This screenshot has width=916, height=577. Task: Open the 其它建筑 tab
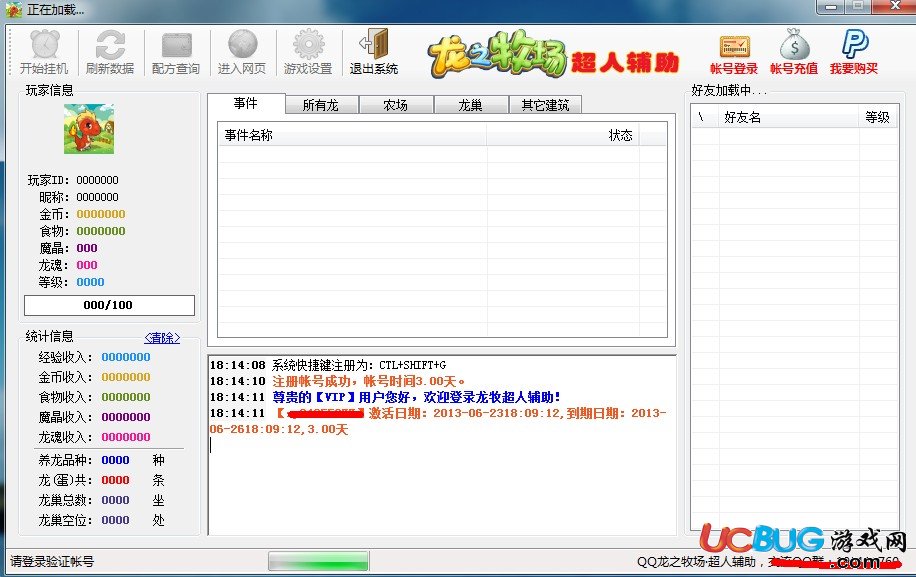pos(545,105)
